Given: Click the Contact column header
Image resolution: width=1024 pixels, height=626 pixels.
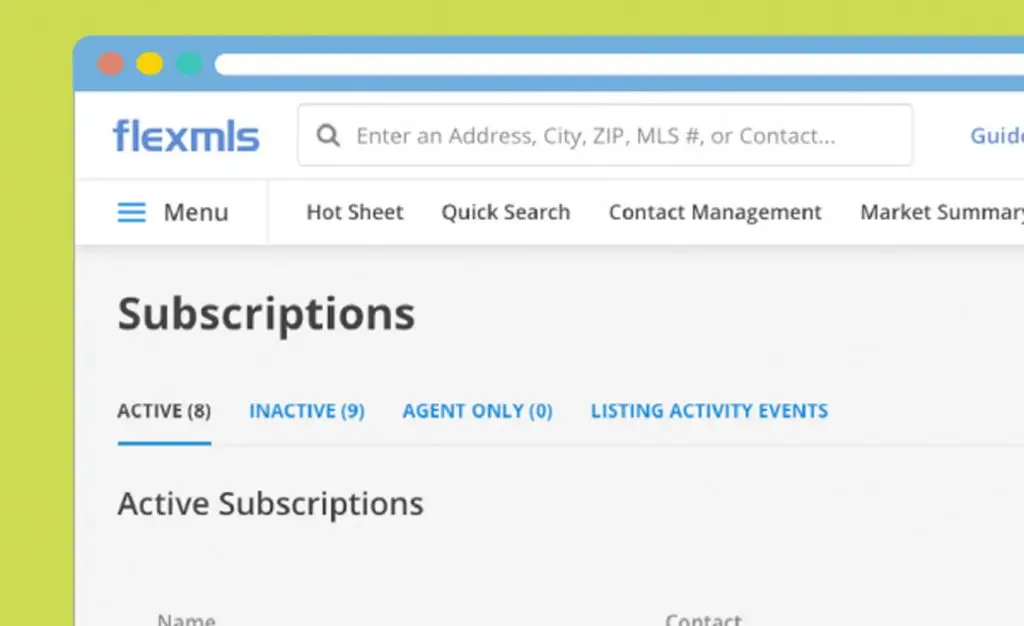Looking at the screenshot, I should click(x=703, y=619).
